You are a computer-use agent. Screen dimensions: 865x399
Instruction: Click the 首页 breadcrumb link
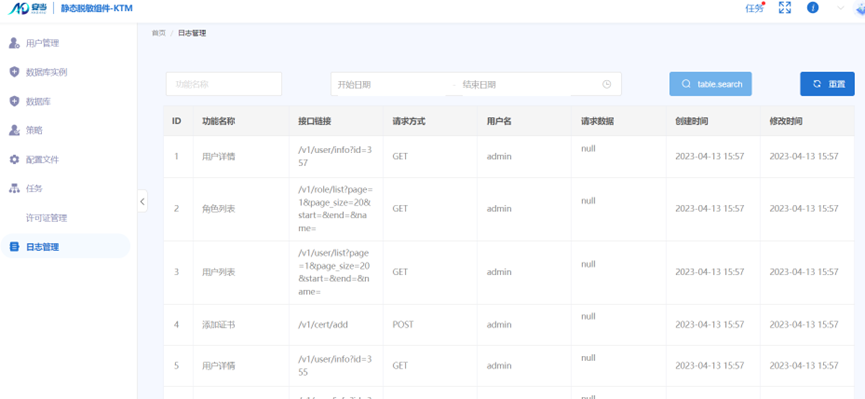click(x=158, y=33)
